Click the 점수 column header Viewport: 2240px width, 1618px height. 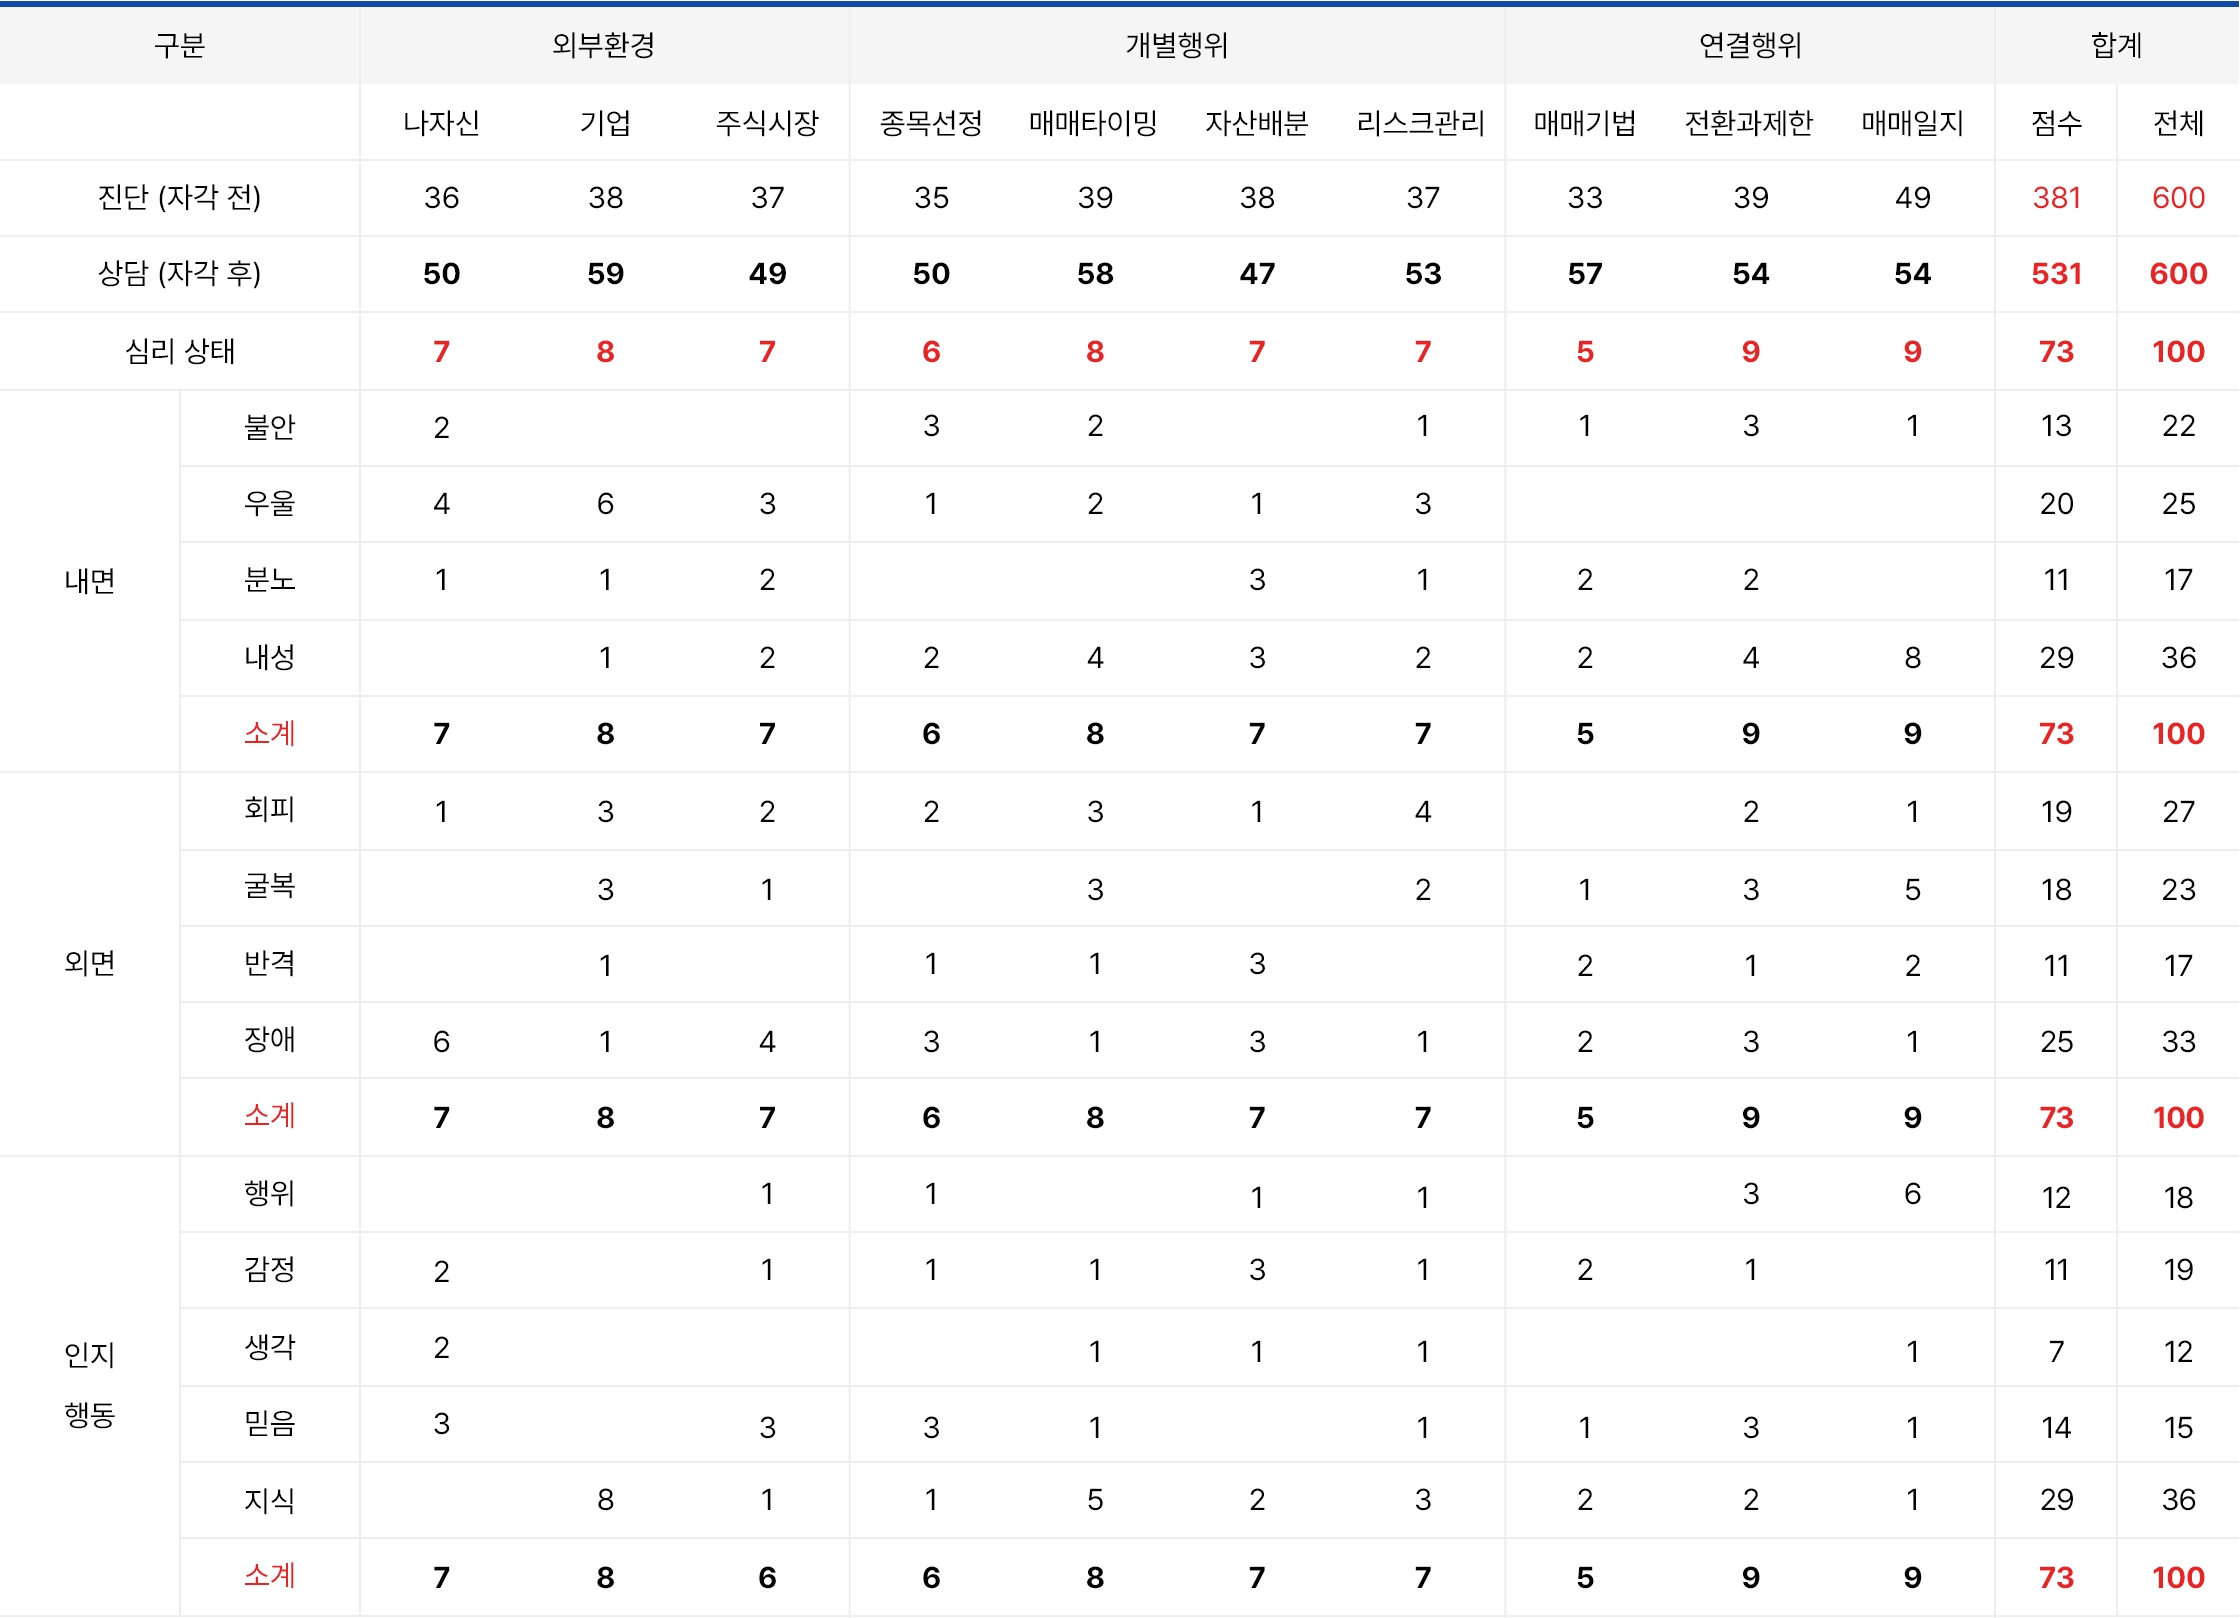[2056, 123]
